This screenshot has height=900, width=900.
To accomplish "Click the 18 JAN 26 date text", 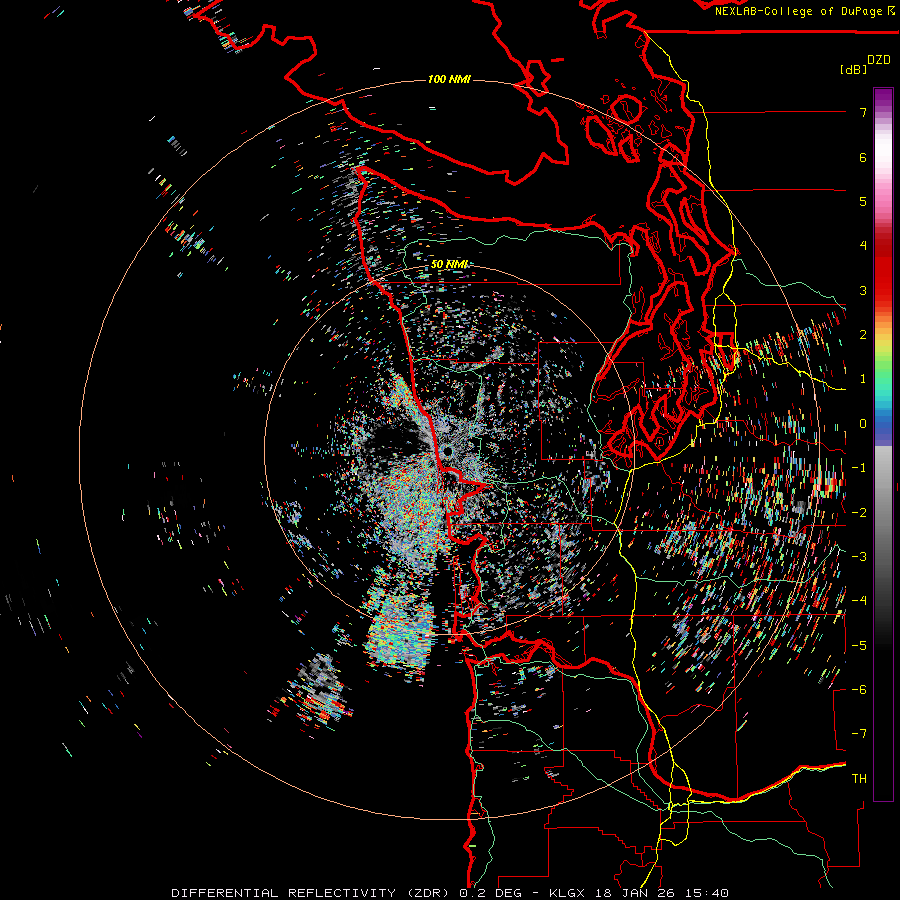I will pos(633,893).
